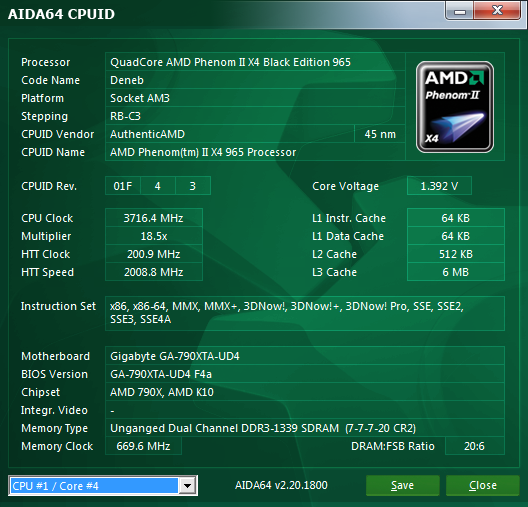The width and height of the screenshot is (528, 507).
Task: Click the Motherboard label
Action: point(56,356)
